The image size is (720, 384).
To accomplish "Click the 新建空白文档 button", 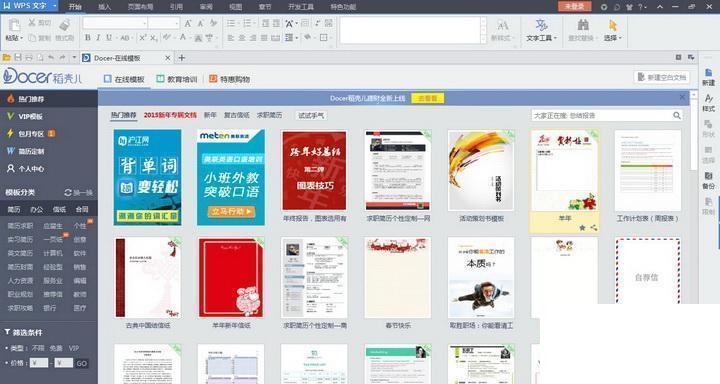I will point(662,77).
